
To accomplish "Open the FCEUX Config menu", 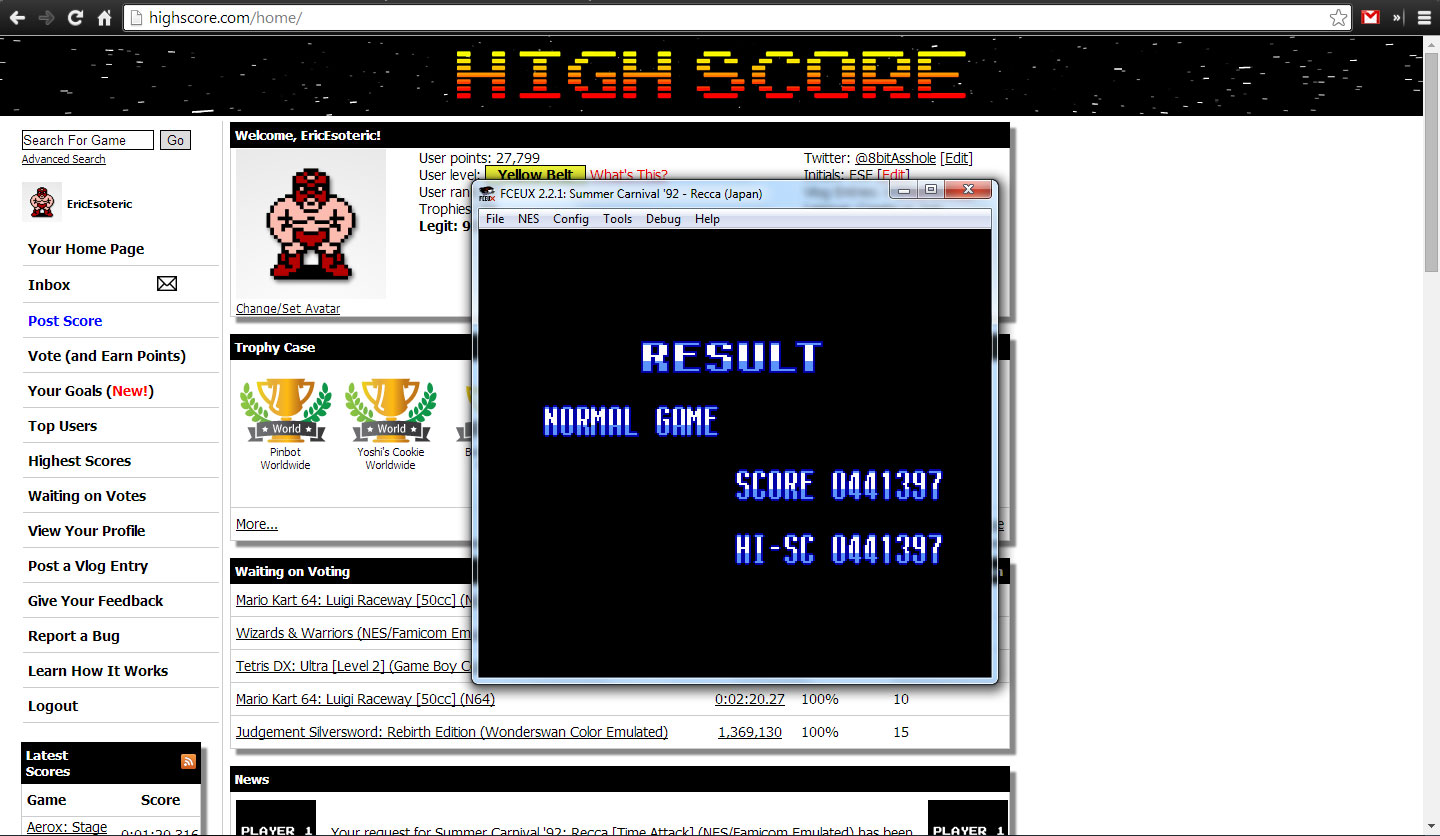I will pyautogui.click(x=570, y=219).
